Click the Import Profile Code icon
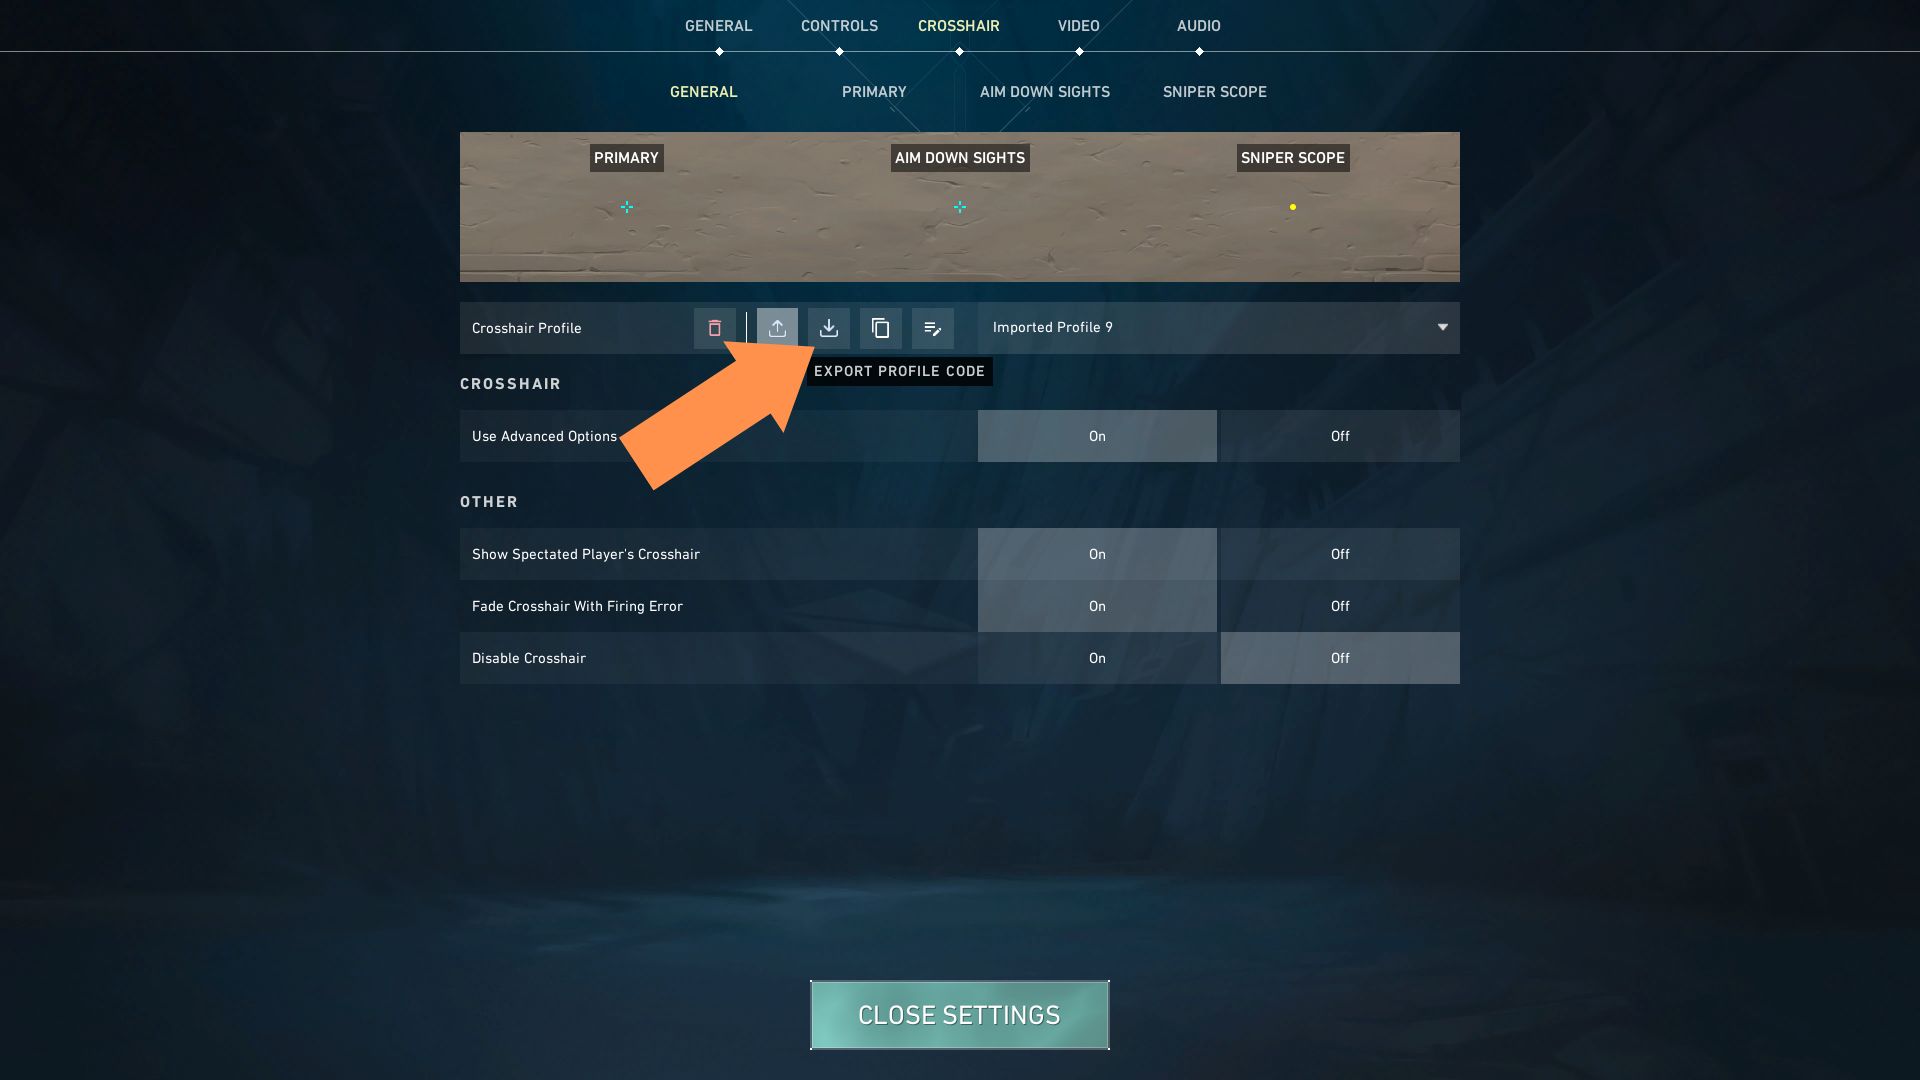The image size is (1920, 1080). pos(828,327)
